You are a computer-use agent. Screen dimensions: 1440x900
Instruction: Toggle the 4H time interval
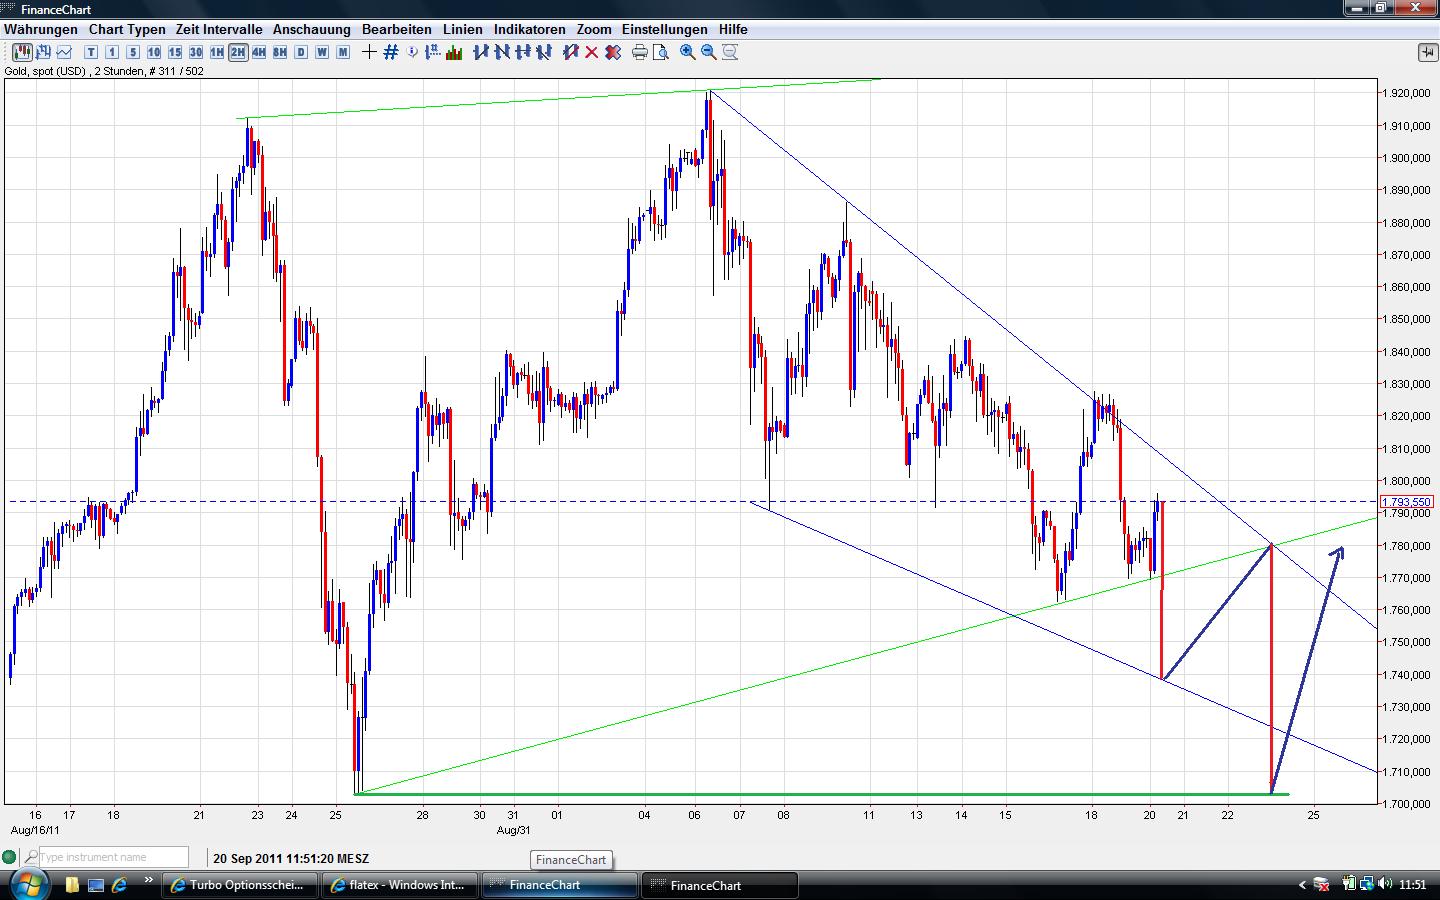click(259, 52)
